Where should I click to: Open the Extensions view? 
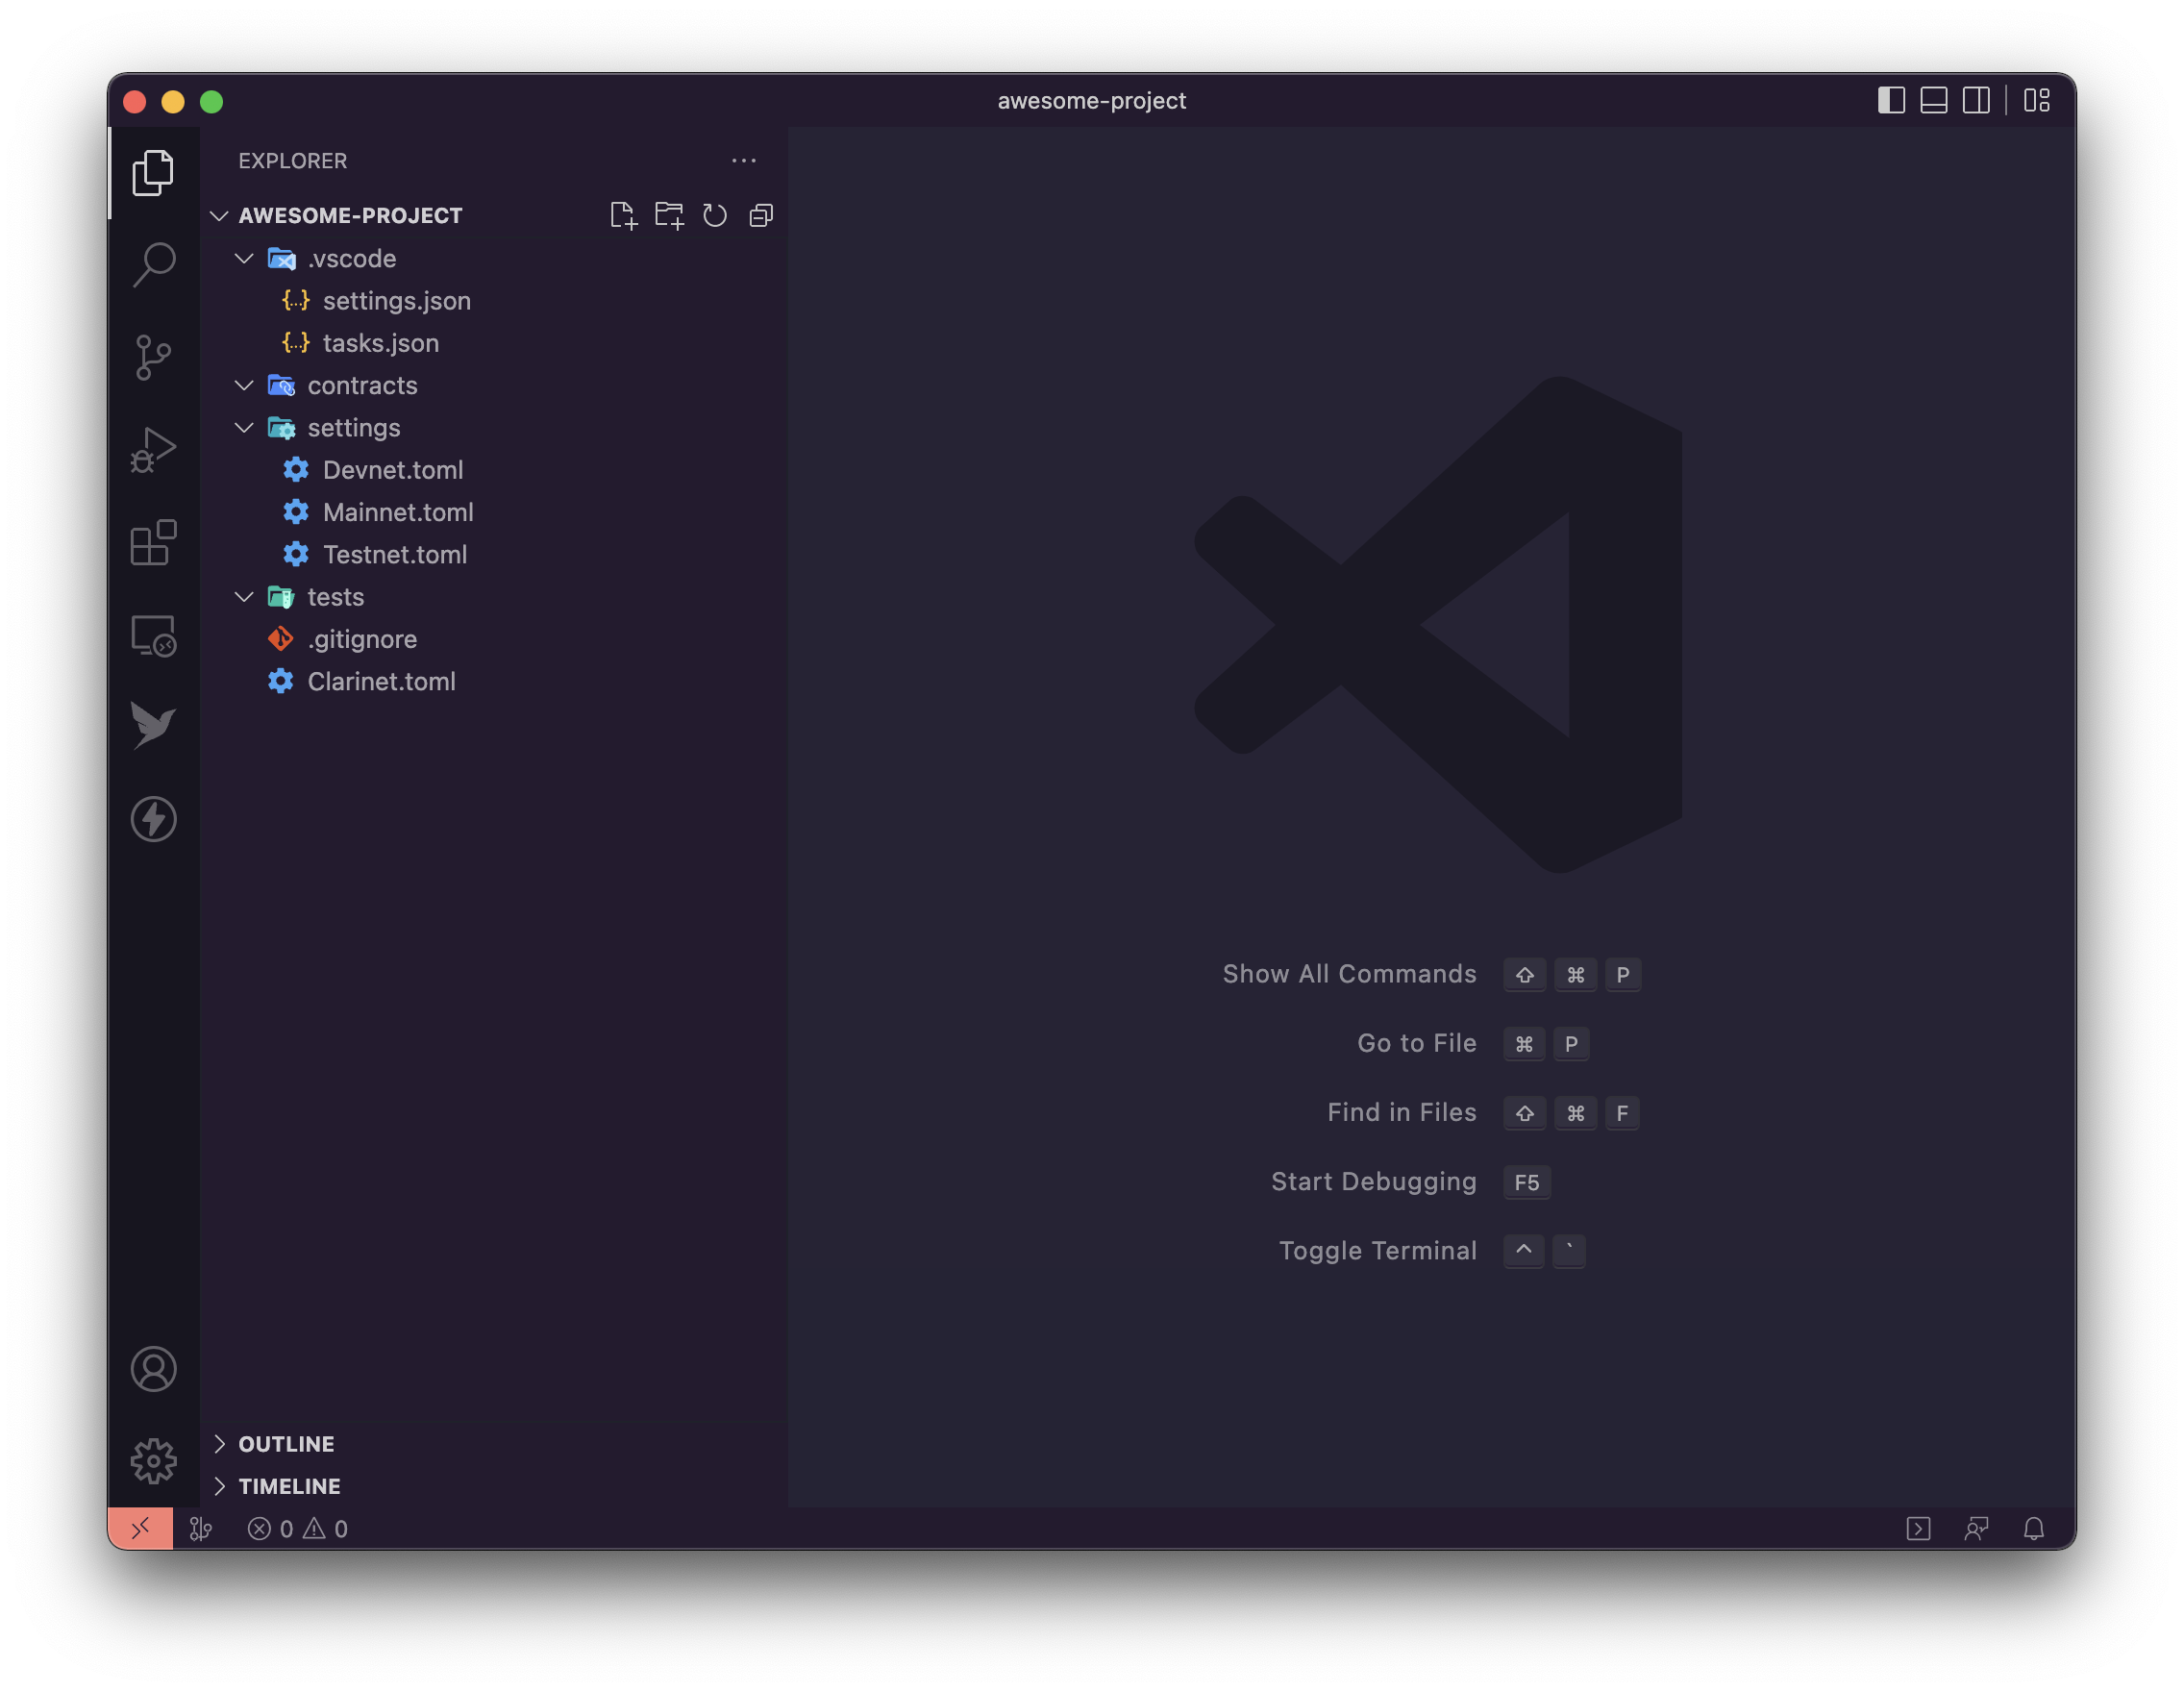tap(154, 543)
